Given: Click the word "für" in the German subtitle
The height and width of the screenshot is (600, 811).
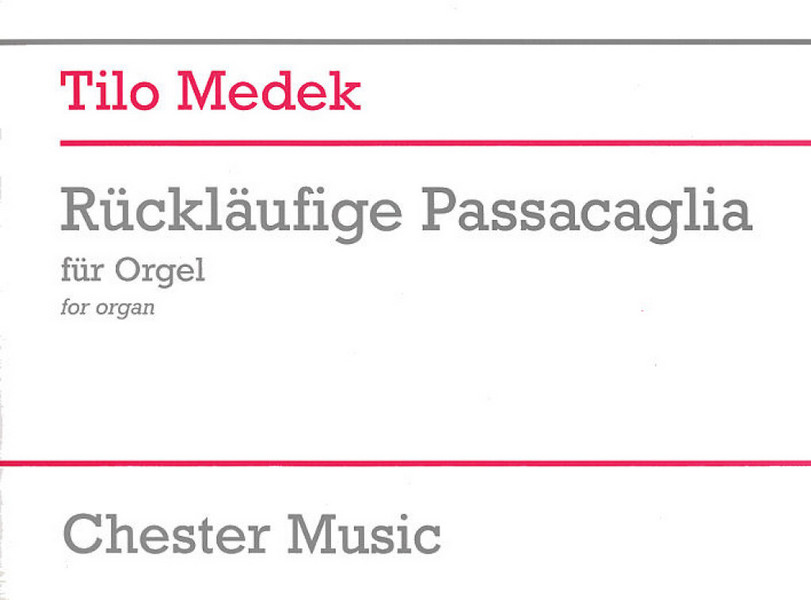Looking at the screenshot, I should [x=83, y=271].
